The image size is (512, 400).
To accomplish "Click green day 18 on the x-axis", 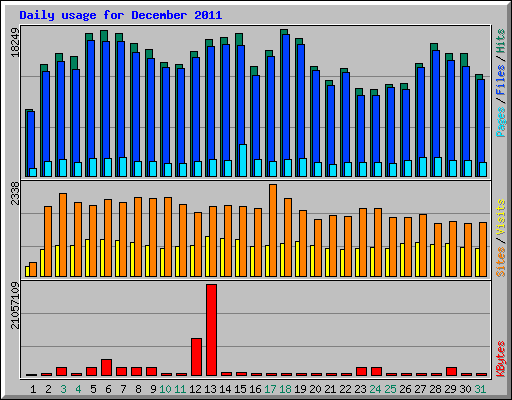I will [x=285, y=389].
